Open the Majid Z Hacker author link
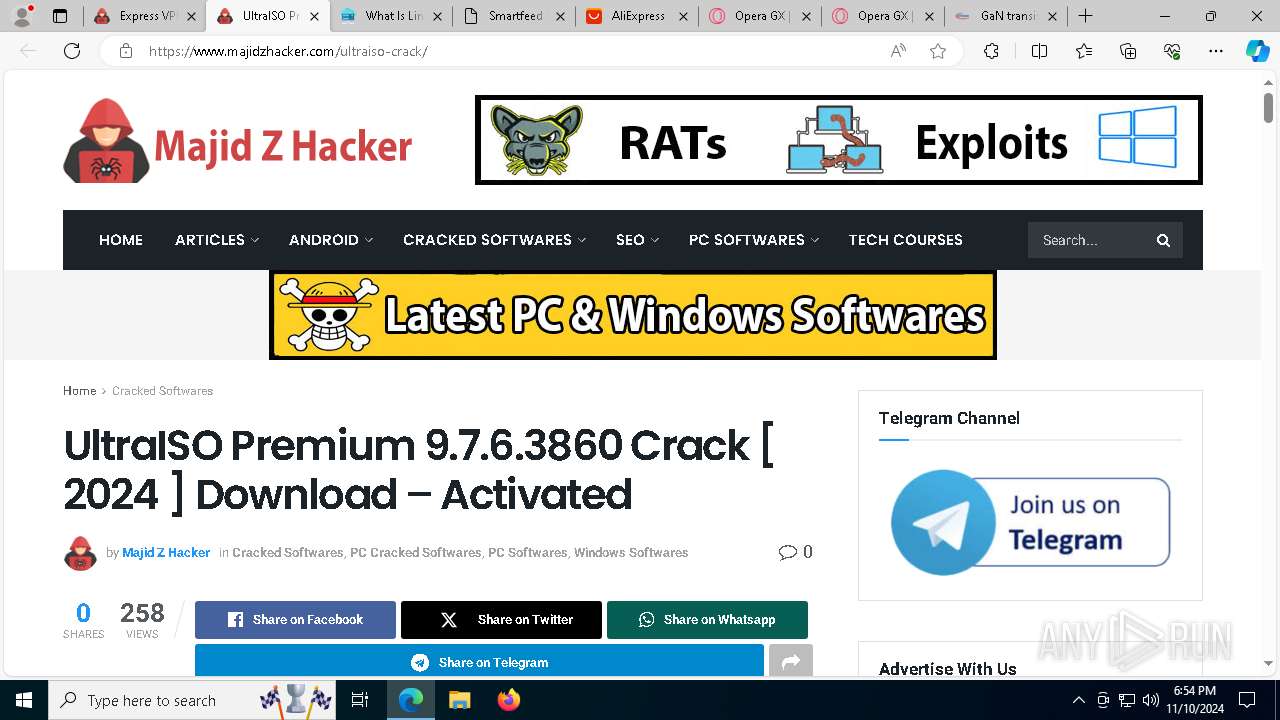Image resolution: width=1280 pixels, height=720 pixels. (x=166, y=552)
